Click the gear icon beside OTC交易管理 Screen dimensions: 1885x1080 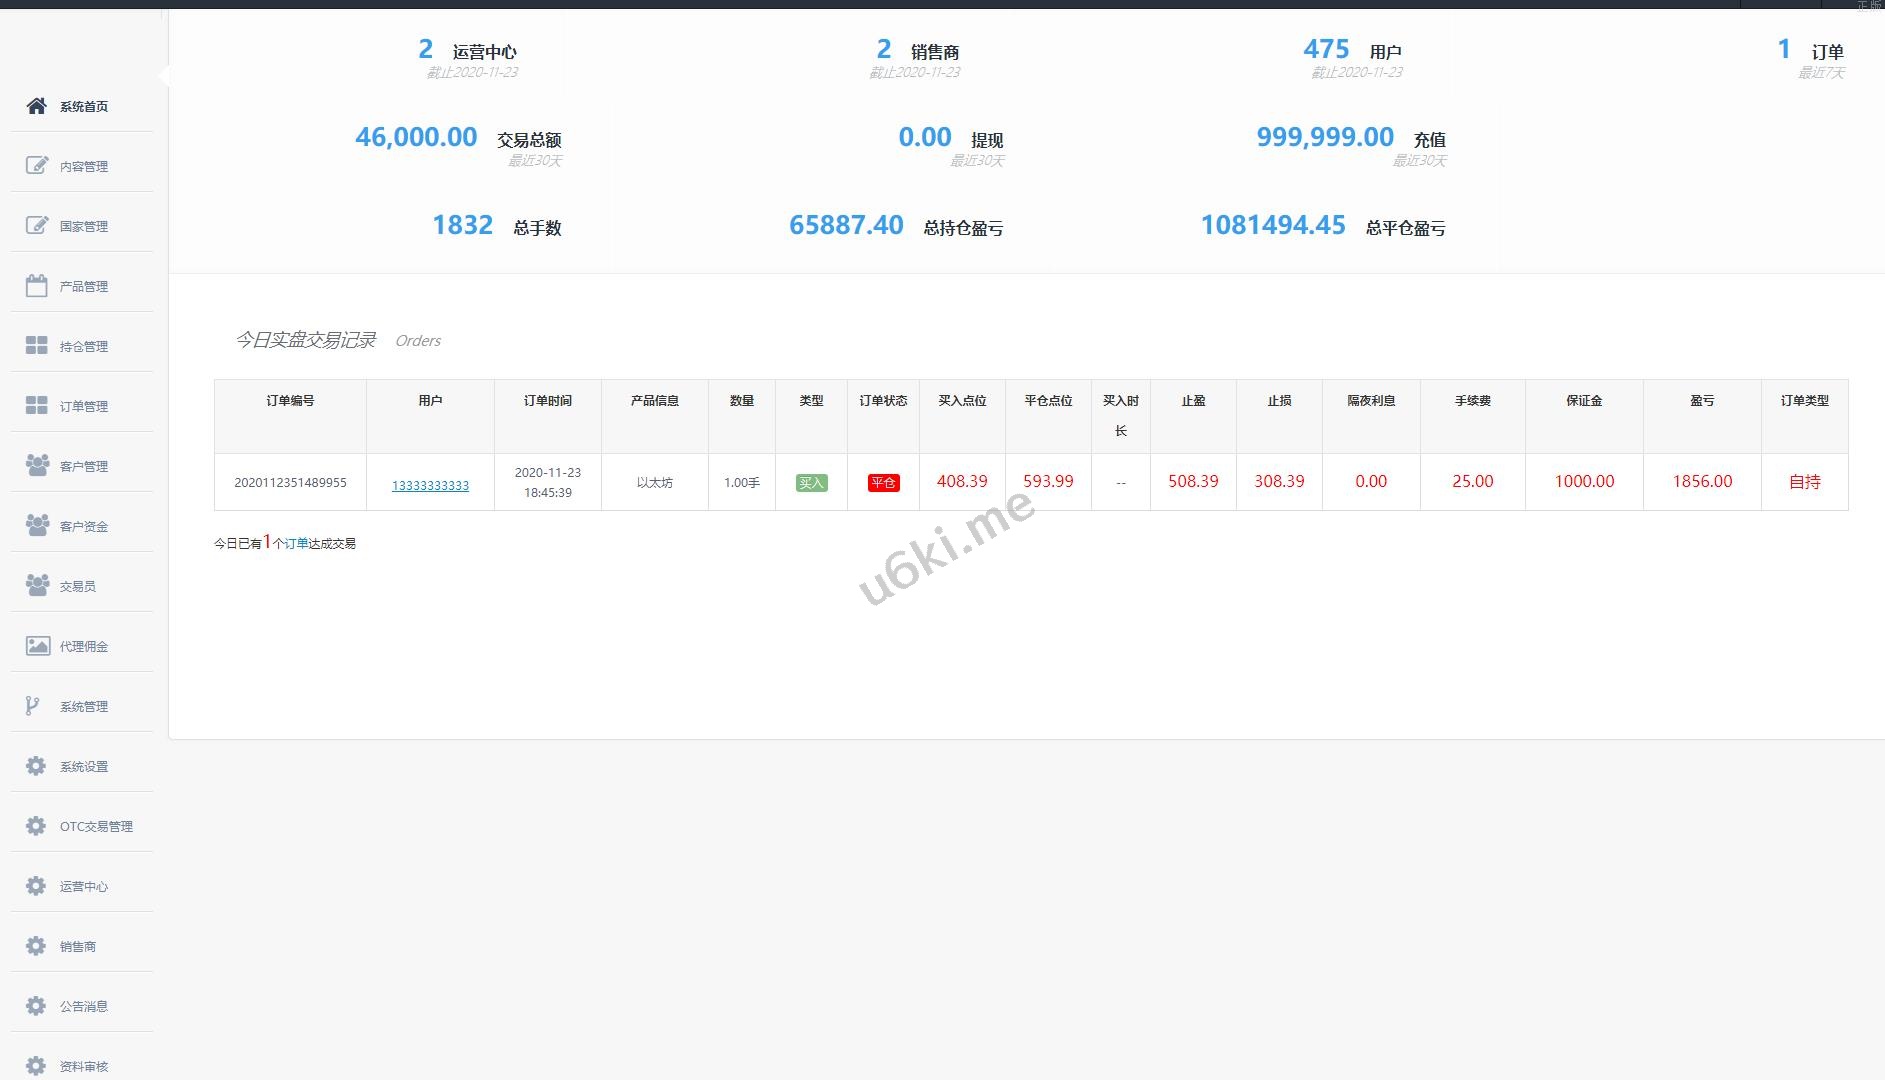coord(36,826)
